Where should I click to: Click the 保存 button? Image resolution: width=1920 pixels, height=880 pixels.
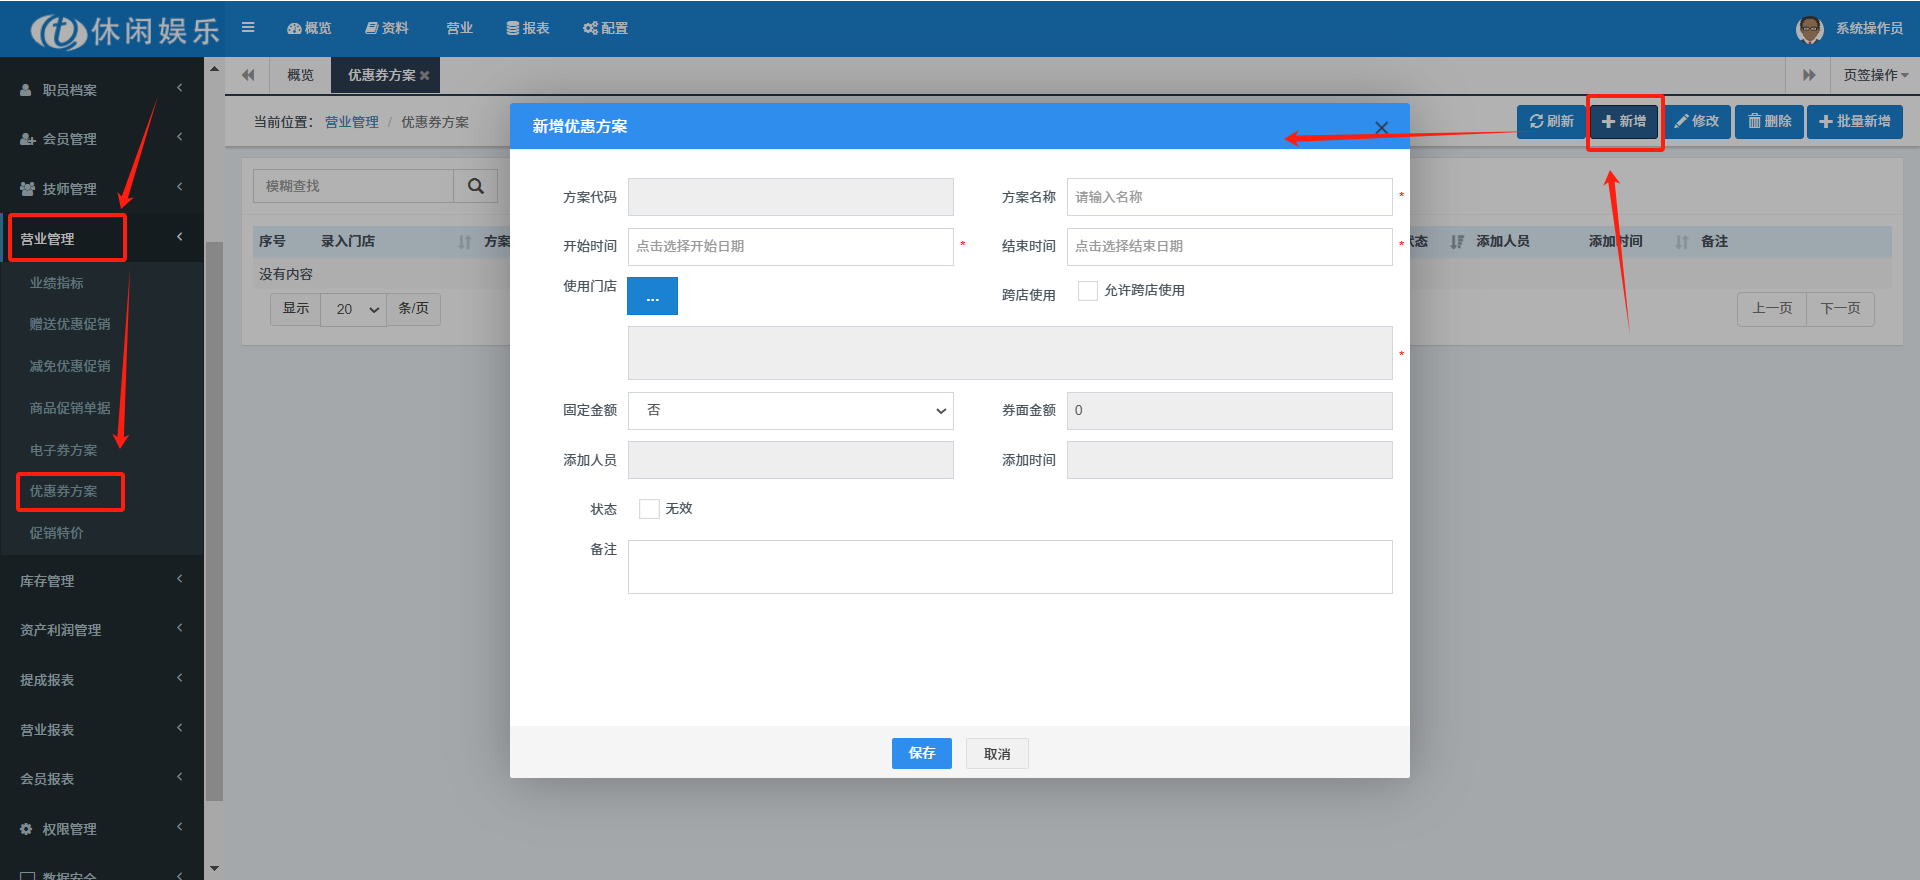[921, 754]
